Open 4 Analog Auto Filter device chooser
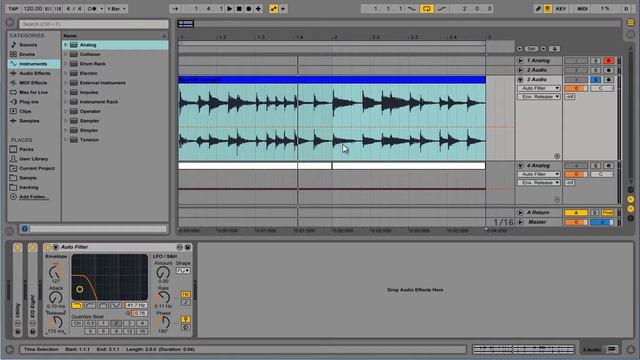 tap(539, 174)
